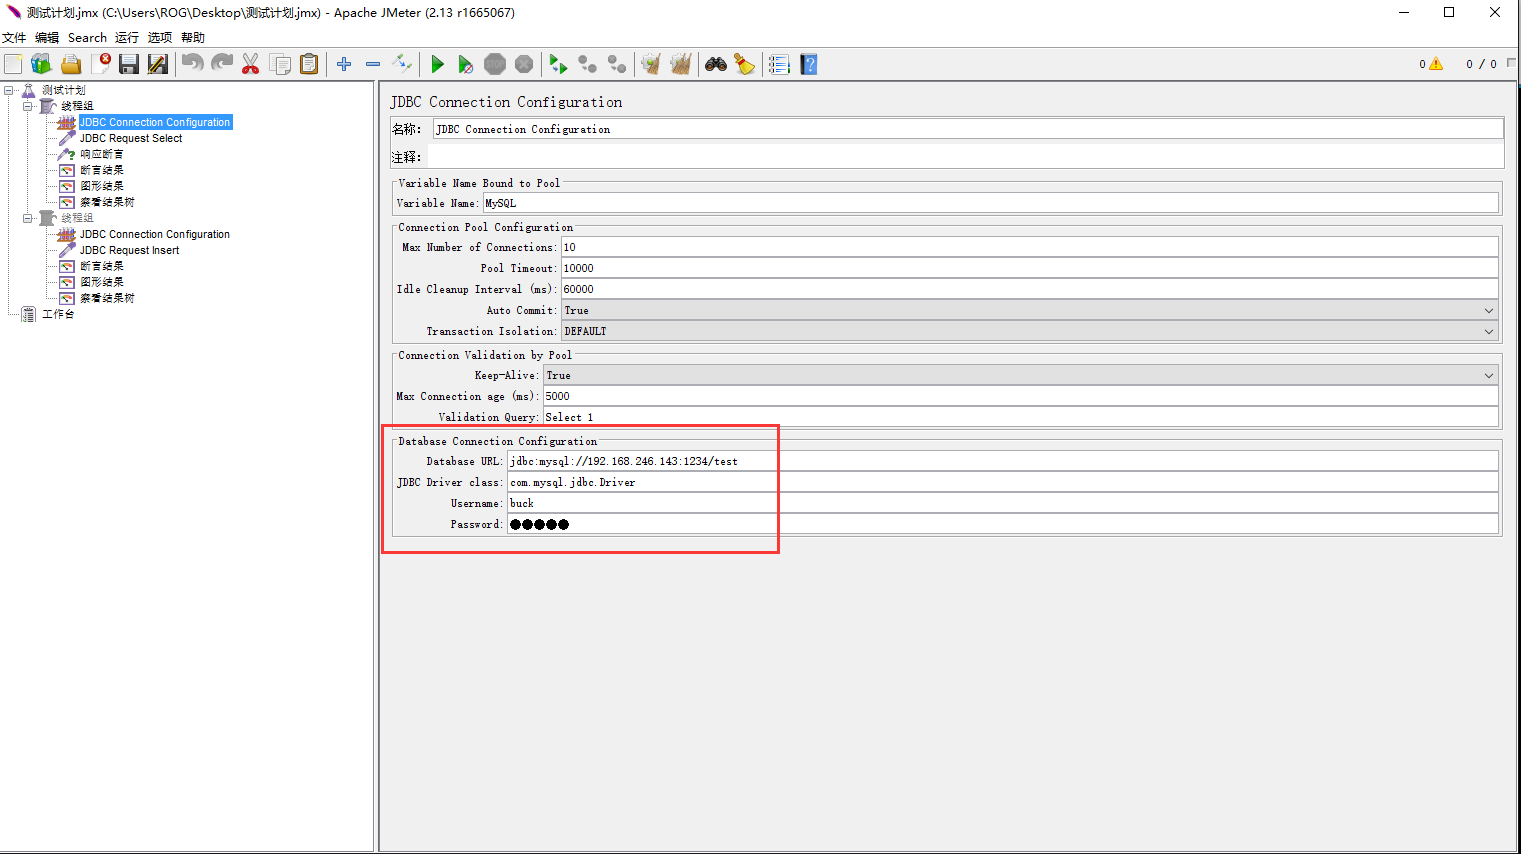1521x854 pixels.
Task: Click the Shutdown gray X icon
Action: pos(524,64)
